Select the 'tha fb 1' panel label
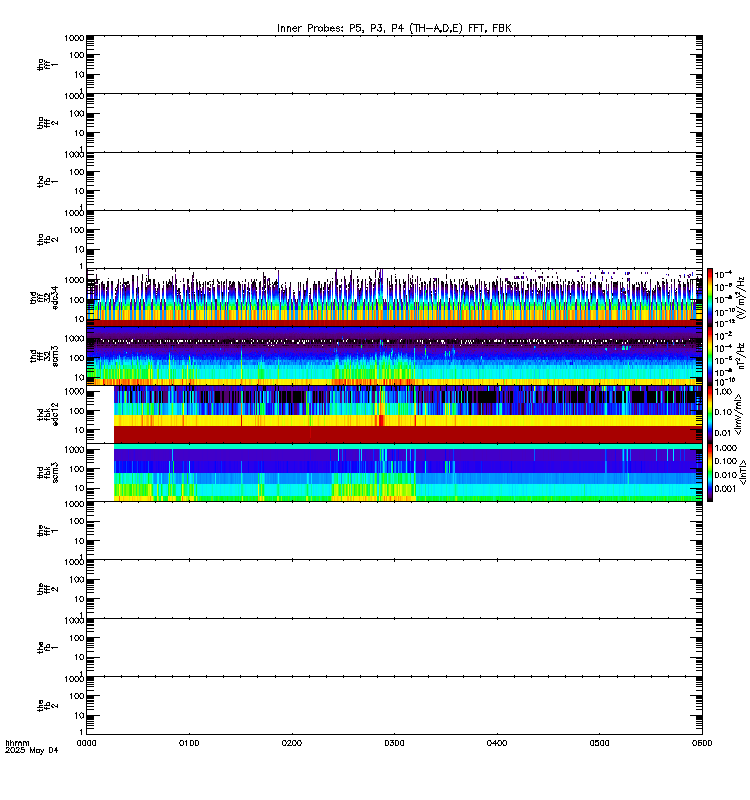 (47, 182)
